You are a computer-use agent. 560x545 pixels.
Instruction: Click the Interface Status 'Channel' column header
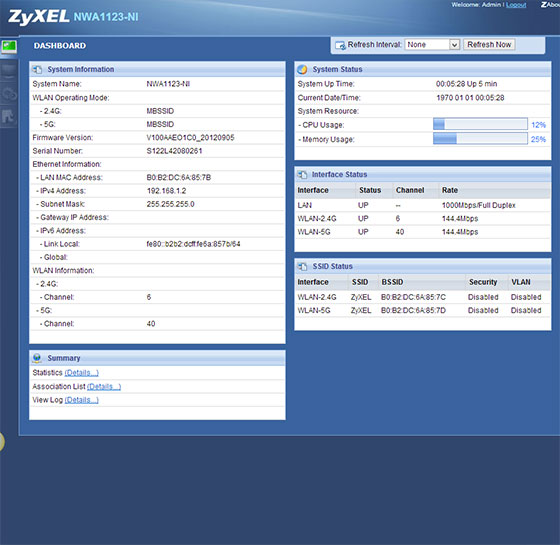410,190
